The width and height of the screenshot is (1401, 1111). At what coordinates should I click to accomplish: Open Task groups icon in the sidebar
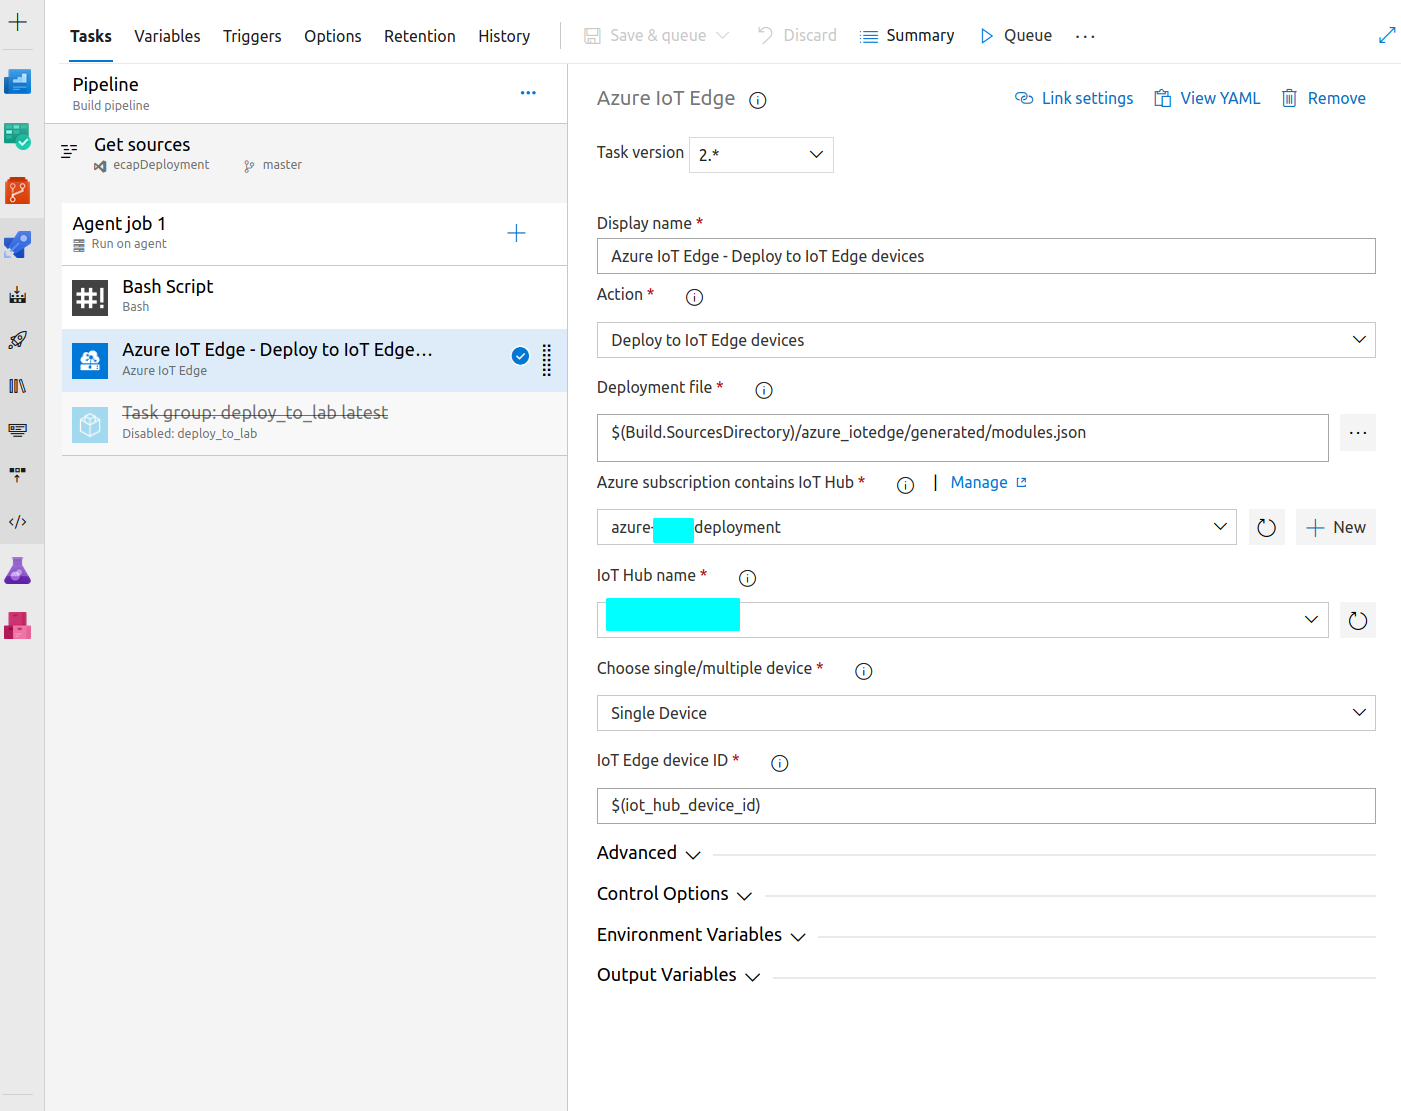pyautogui.click(x=18, y=430)
